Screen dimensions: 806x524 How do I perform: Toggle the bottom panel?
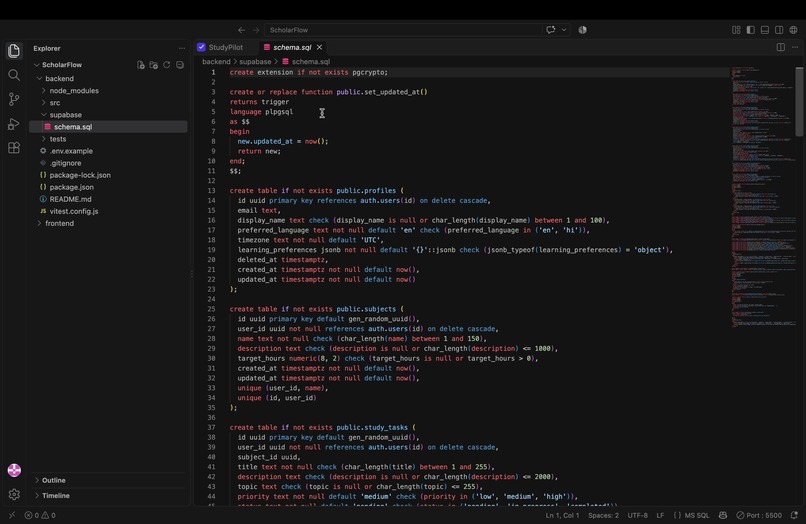click(x=765, y=30)
